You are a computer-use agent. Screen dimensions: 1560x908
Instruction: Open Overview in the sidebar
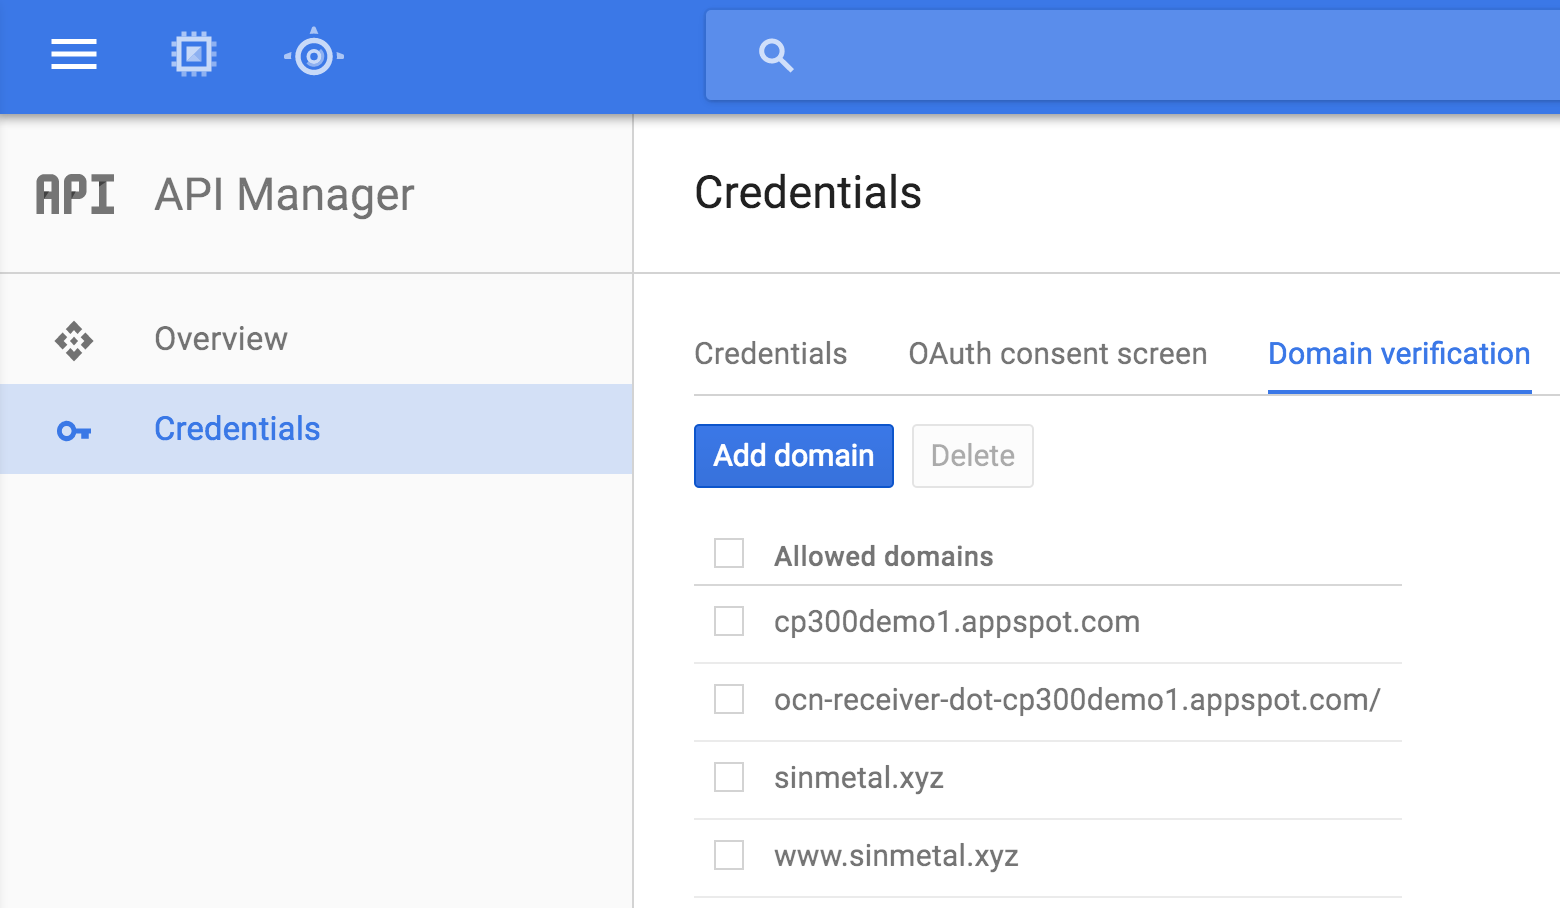[x=221, y=339]
